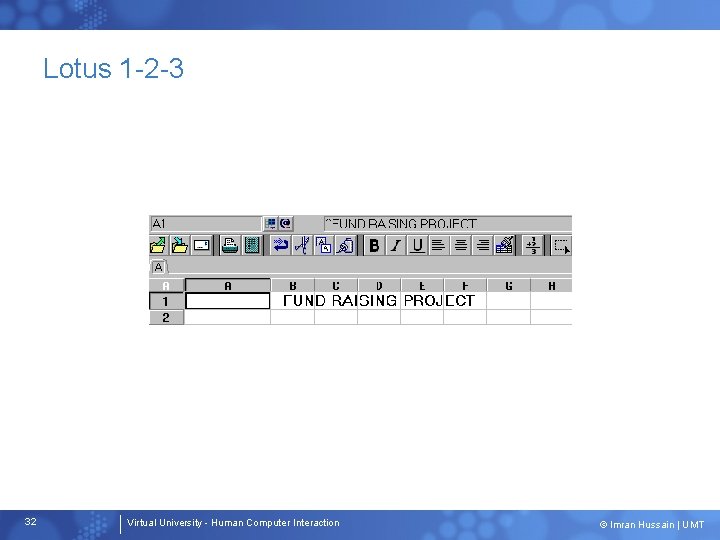Toggle Italic formatting
This screenshot has width=720, height=540.
(395, 245)
